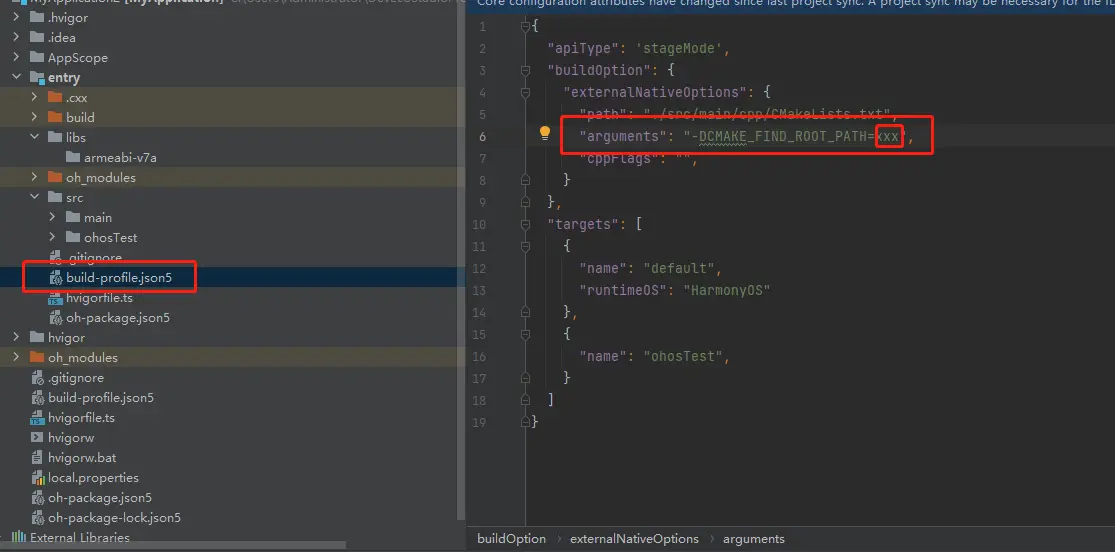Select External Libraries node

pyautogui.click(x=80, y=537)
